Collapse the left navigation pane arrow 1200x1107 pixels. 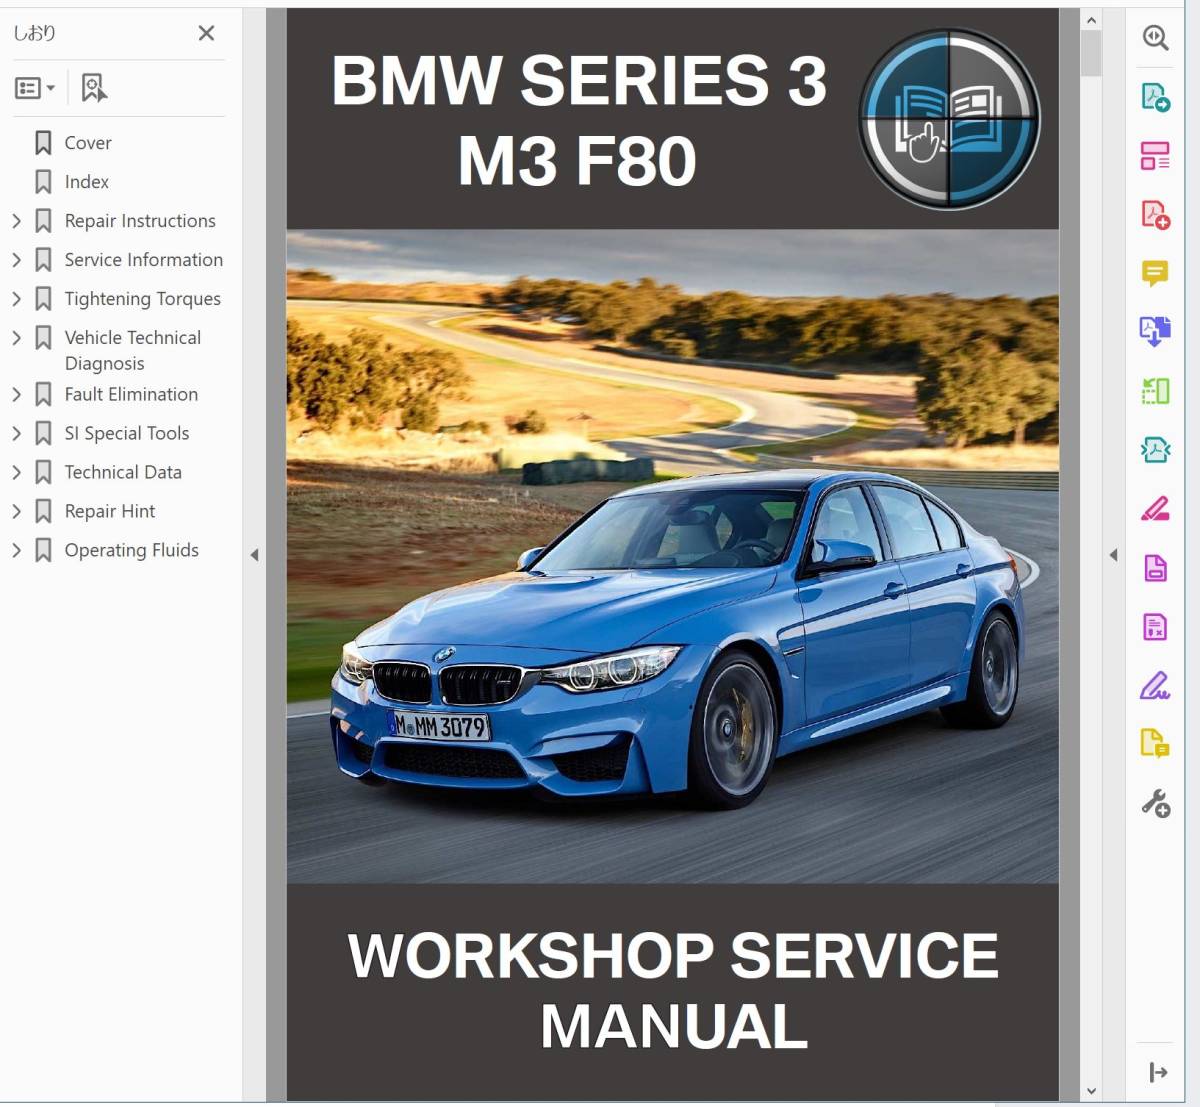(254, 555)
